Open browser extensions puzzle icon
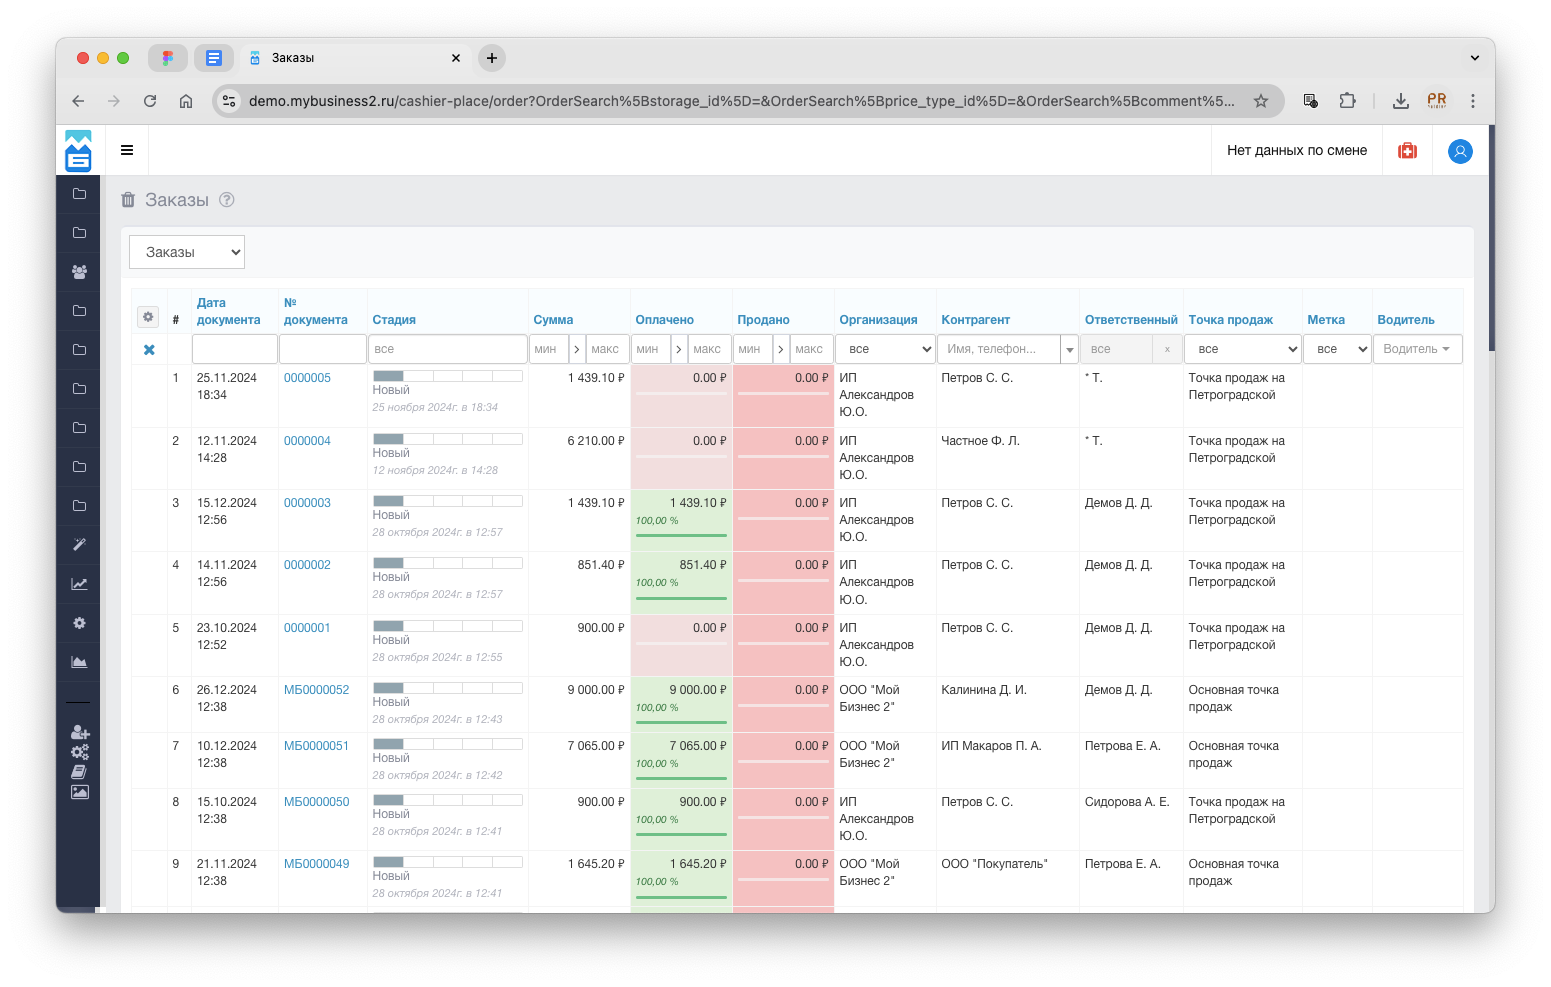The image size is (1551, 987). [x=1347, y=101]
